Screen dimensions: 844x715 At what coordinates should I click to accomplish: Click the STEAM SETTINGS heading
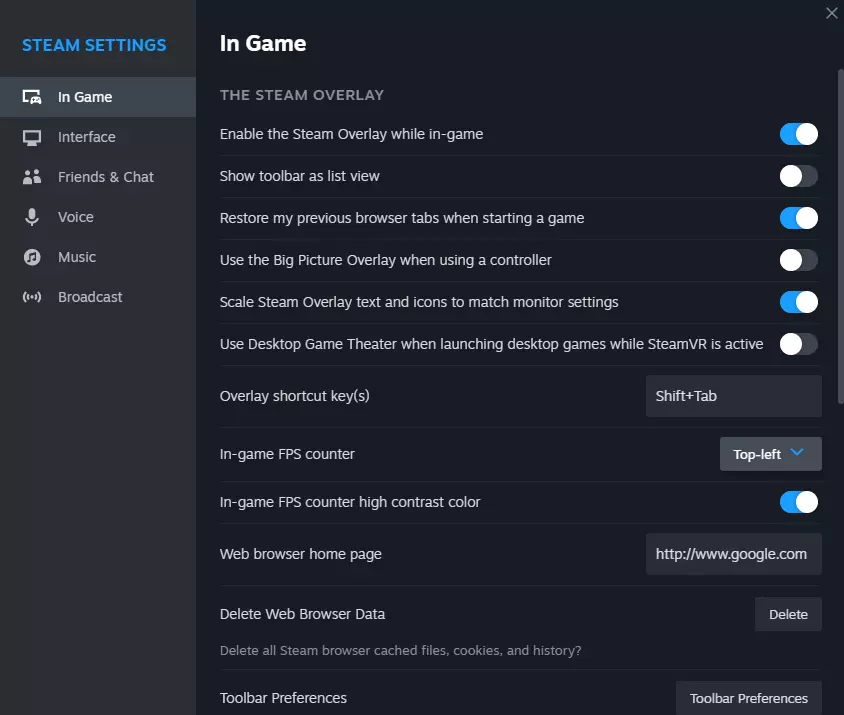click(94, 45)
